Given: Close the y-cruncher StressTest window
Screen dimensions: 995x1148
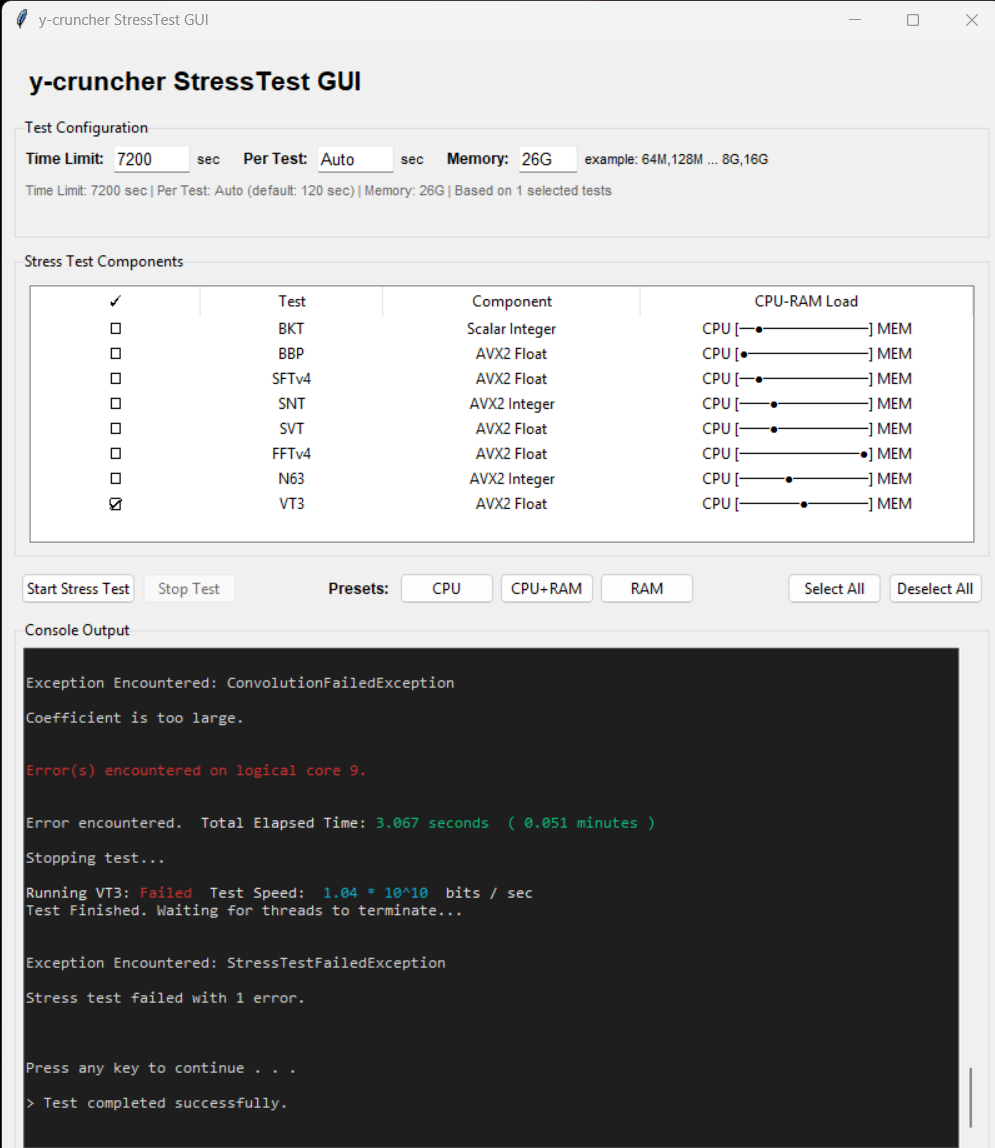Looking at the screenshot, I should [x=972, y=20].
